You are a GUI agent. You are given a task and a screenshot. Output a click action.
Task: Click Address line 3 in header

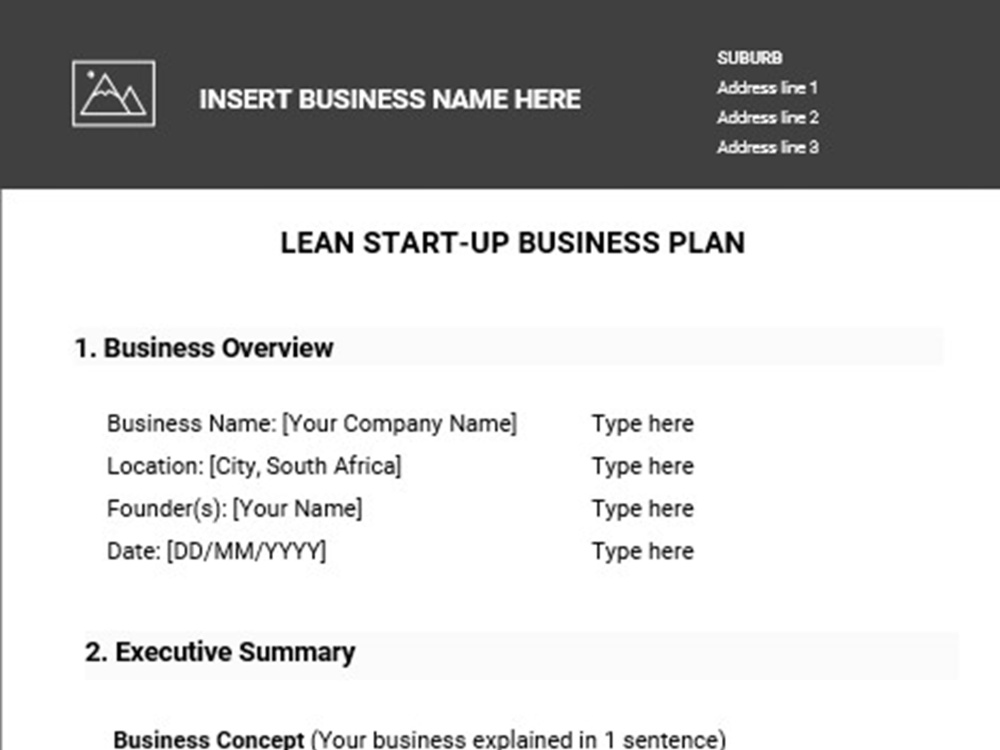(768, 147)
